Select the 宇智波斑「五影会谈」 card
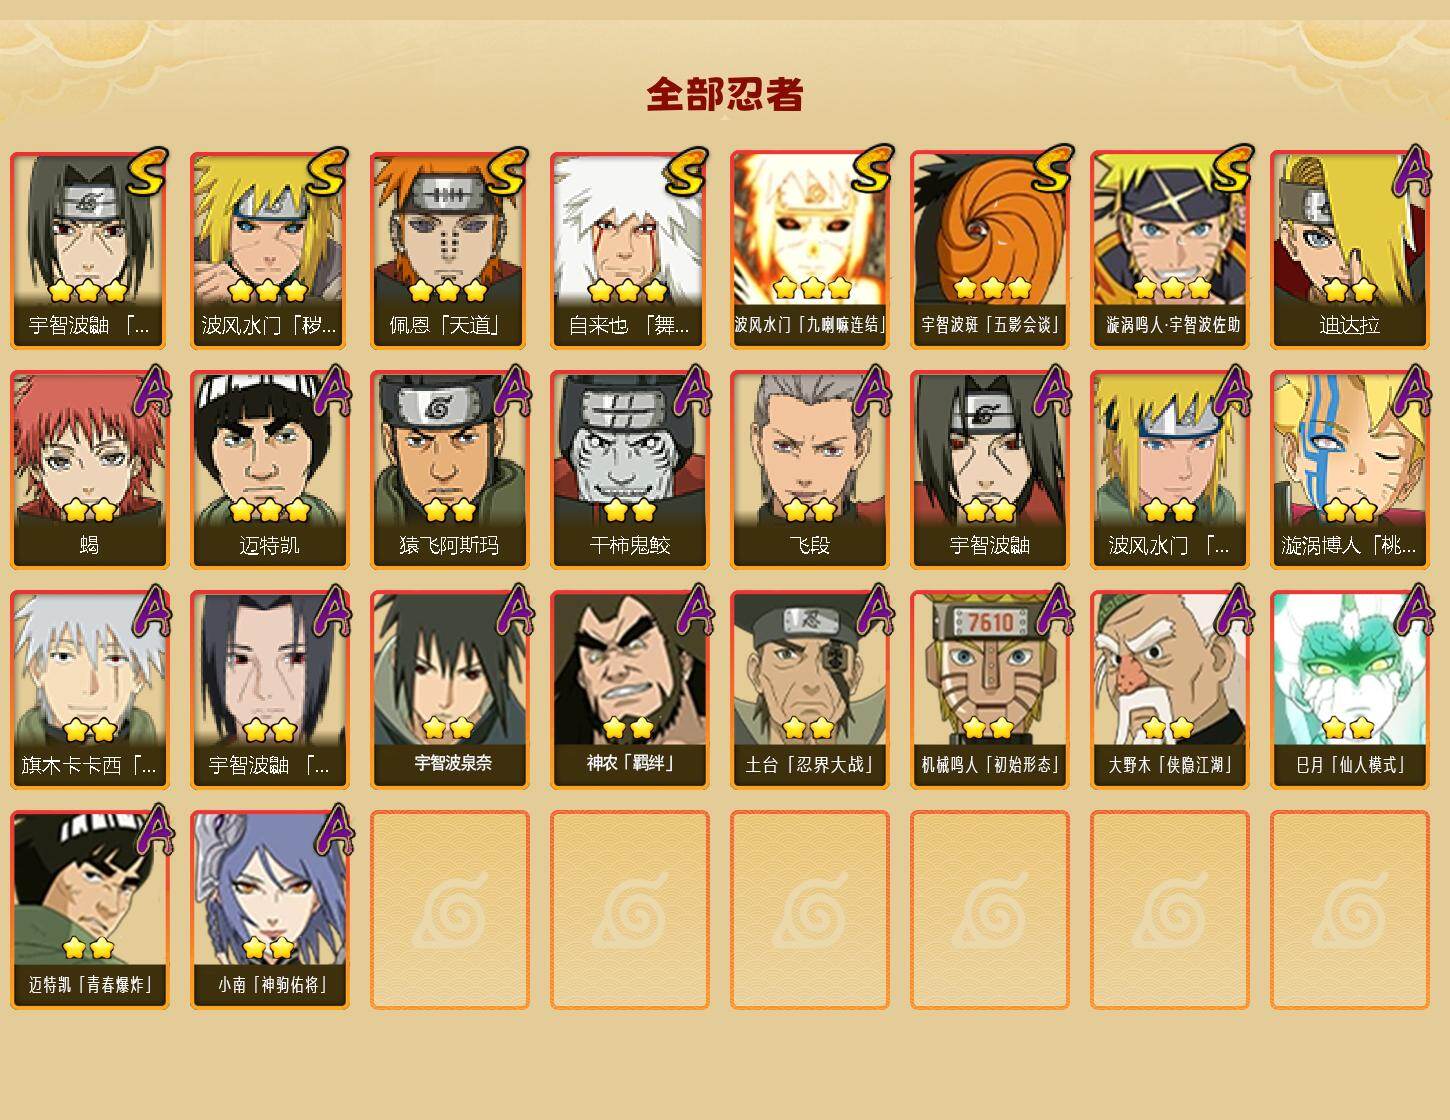The width and height of the screenshot is (1450, 1120). [989, 250]
